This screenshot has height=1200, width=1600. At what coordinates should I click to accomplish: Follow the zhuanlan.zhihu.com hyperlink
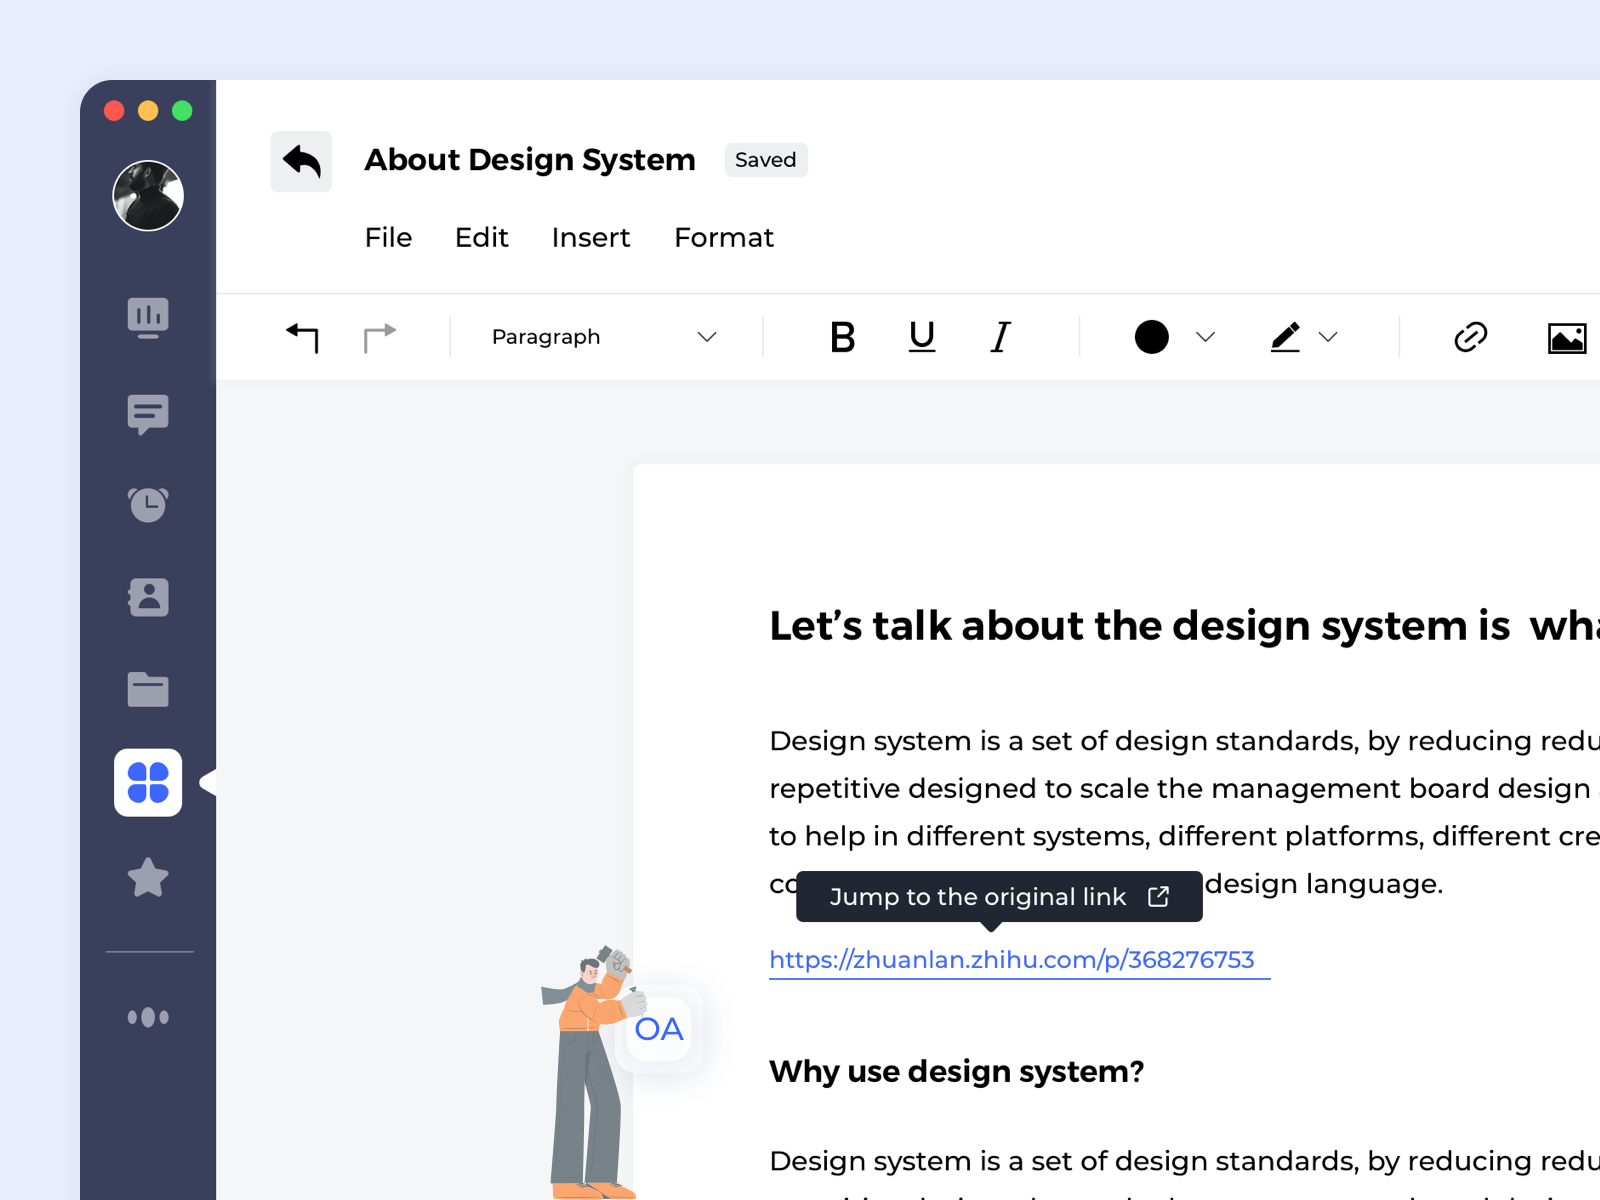(1011, 960)
